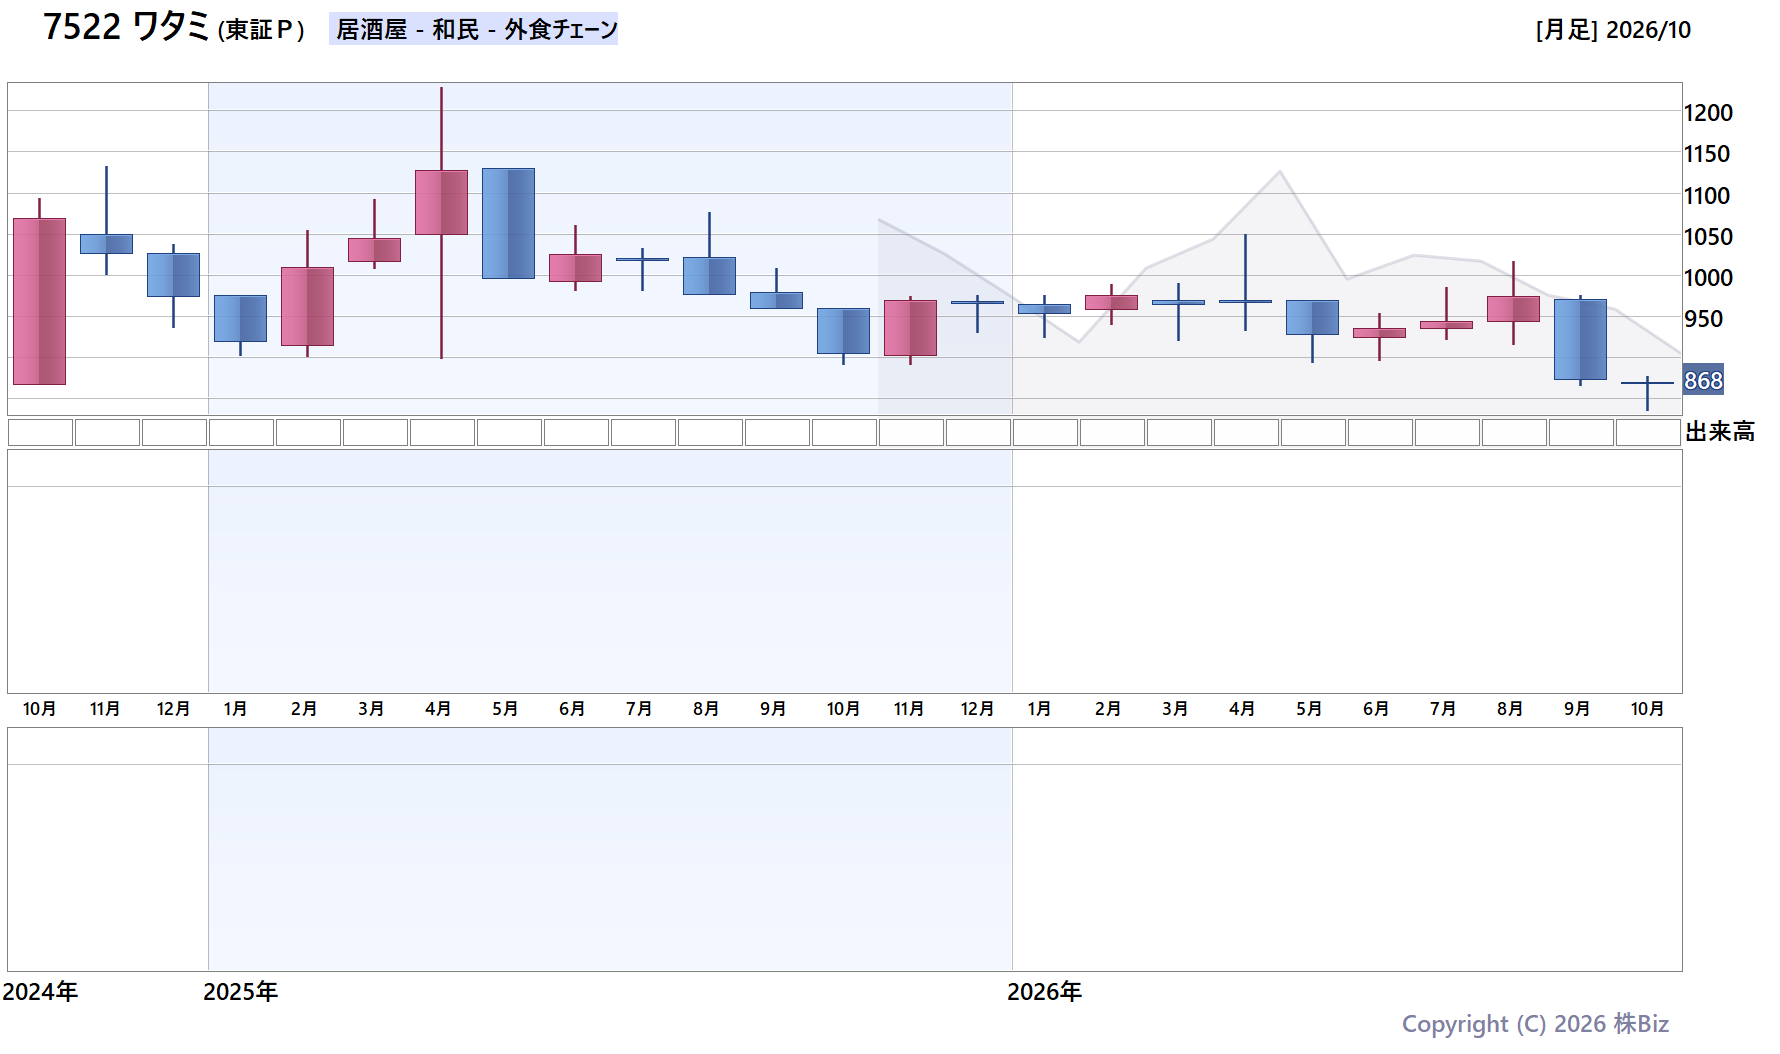Select the October 2024 tall red candlestick
The width and height of the screenshot is (1780, 1054).
click(x=39, y=301)
